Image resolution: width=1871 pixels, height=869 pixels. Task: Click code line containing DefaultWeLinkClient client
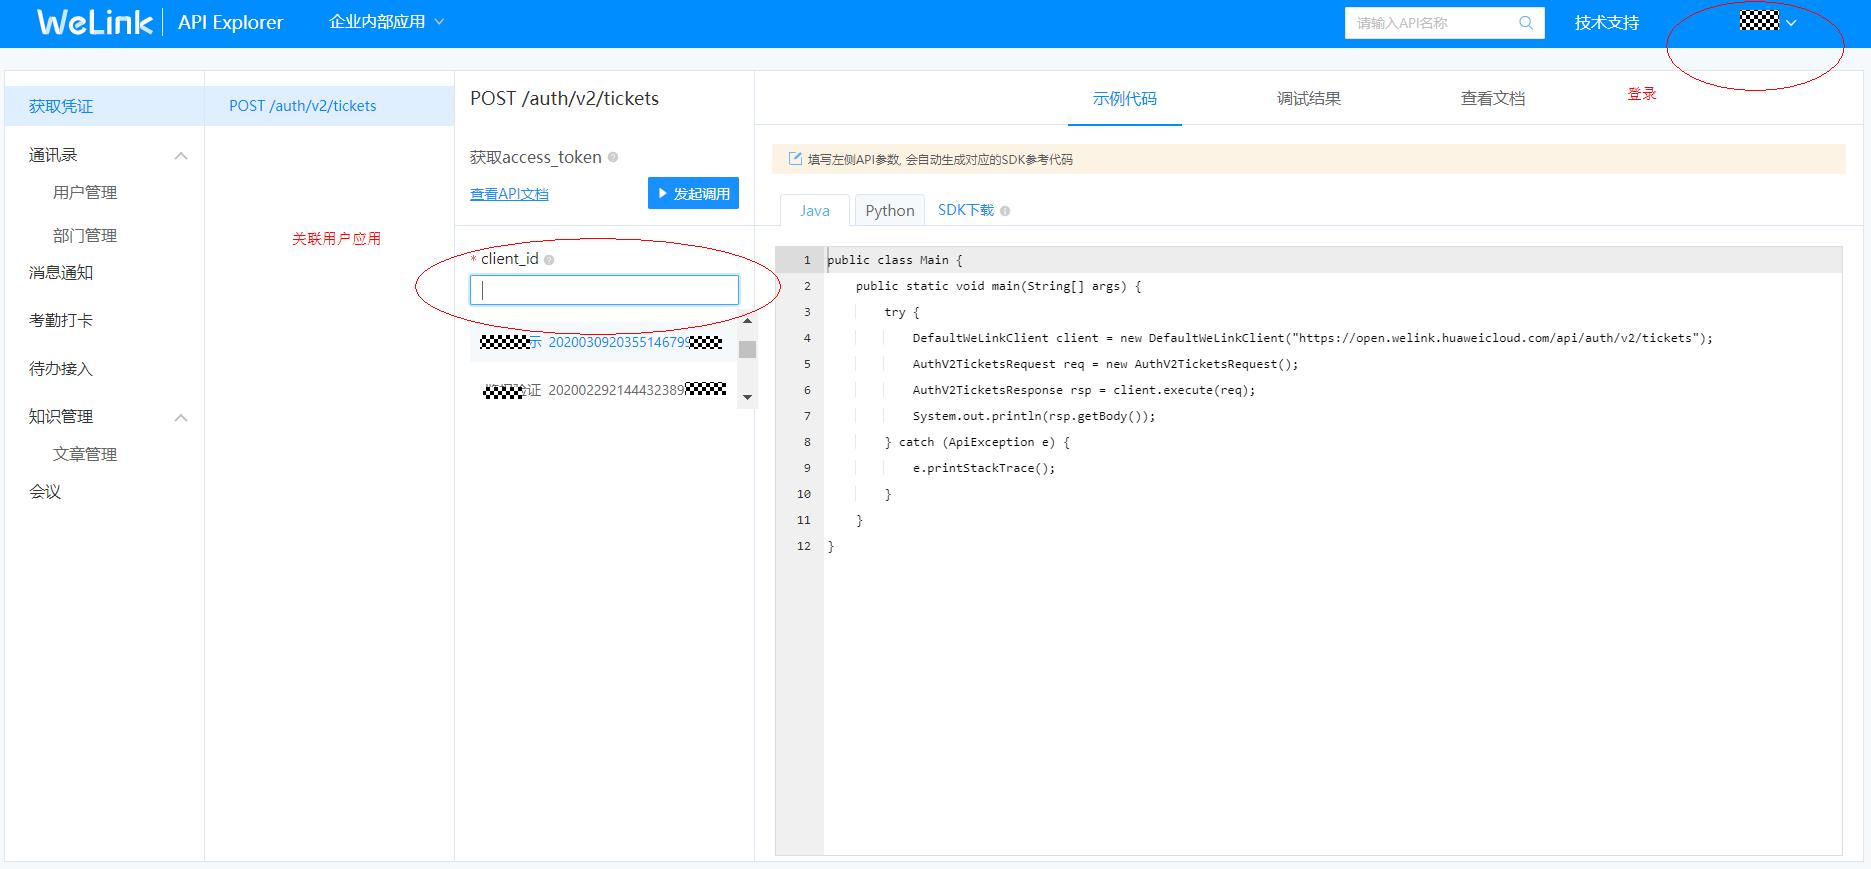click(1313, 338)
